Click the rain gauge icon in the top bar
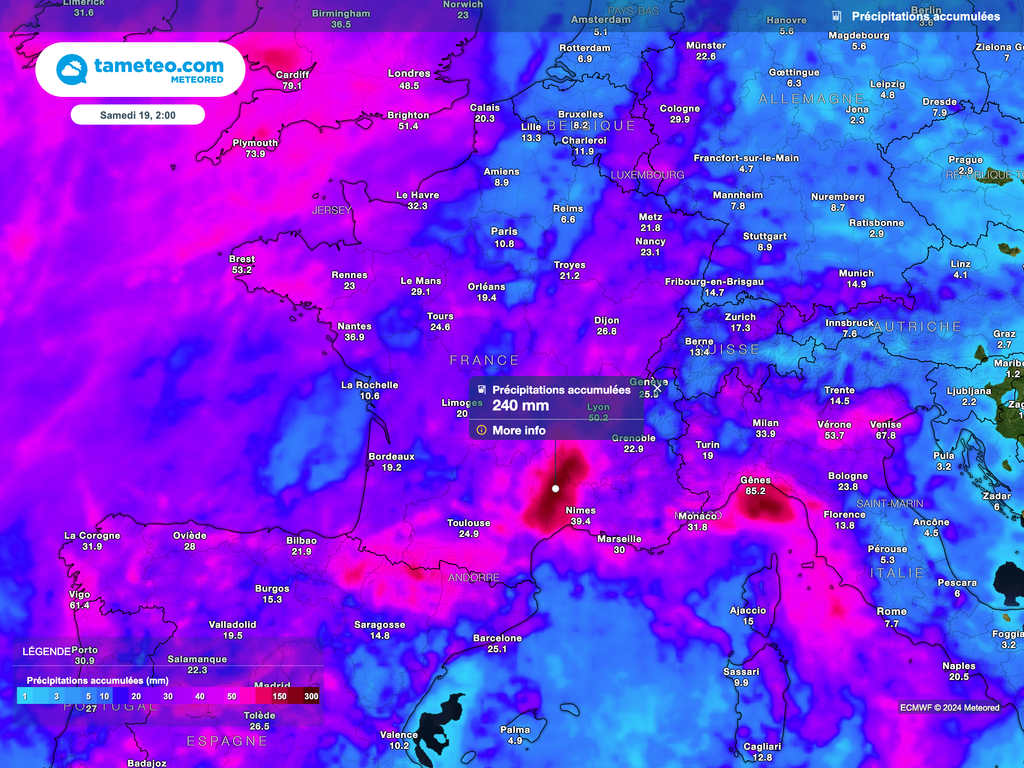 (836, 16)
